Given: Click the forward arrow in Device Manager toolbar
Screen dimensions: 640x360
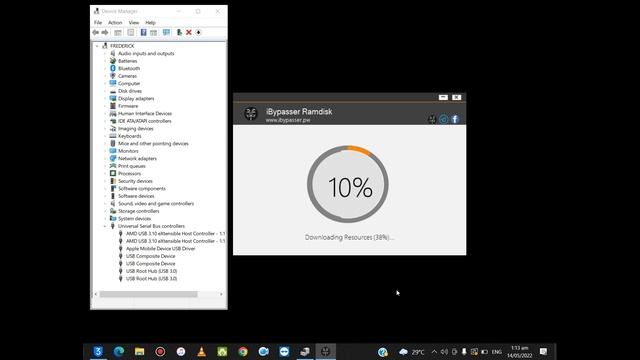Looking at the screenshot, I should pyautogui.click(x=105, y=32).
